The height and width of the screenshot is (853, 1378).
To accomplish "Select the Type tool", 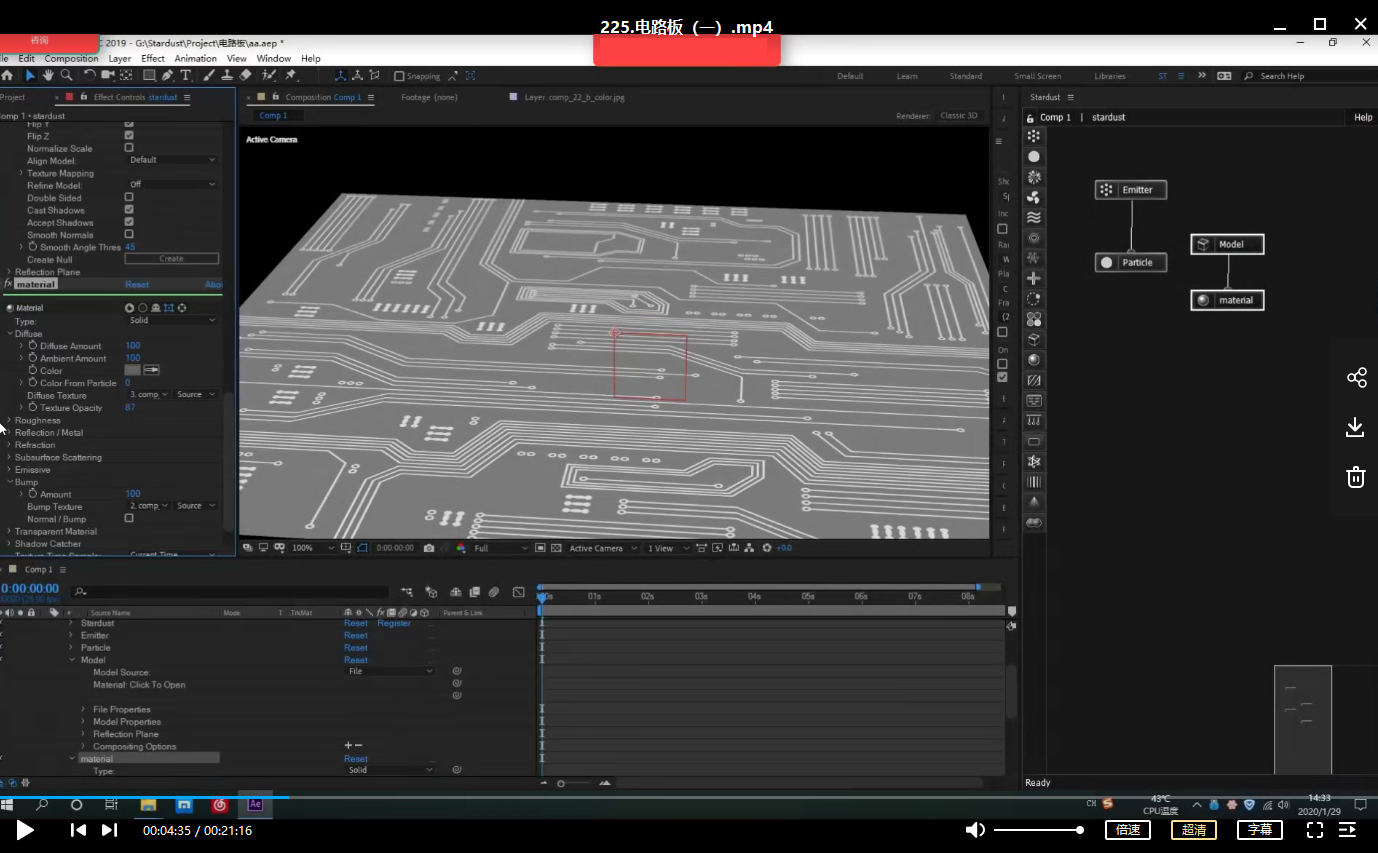I will click(186, 75).
